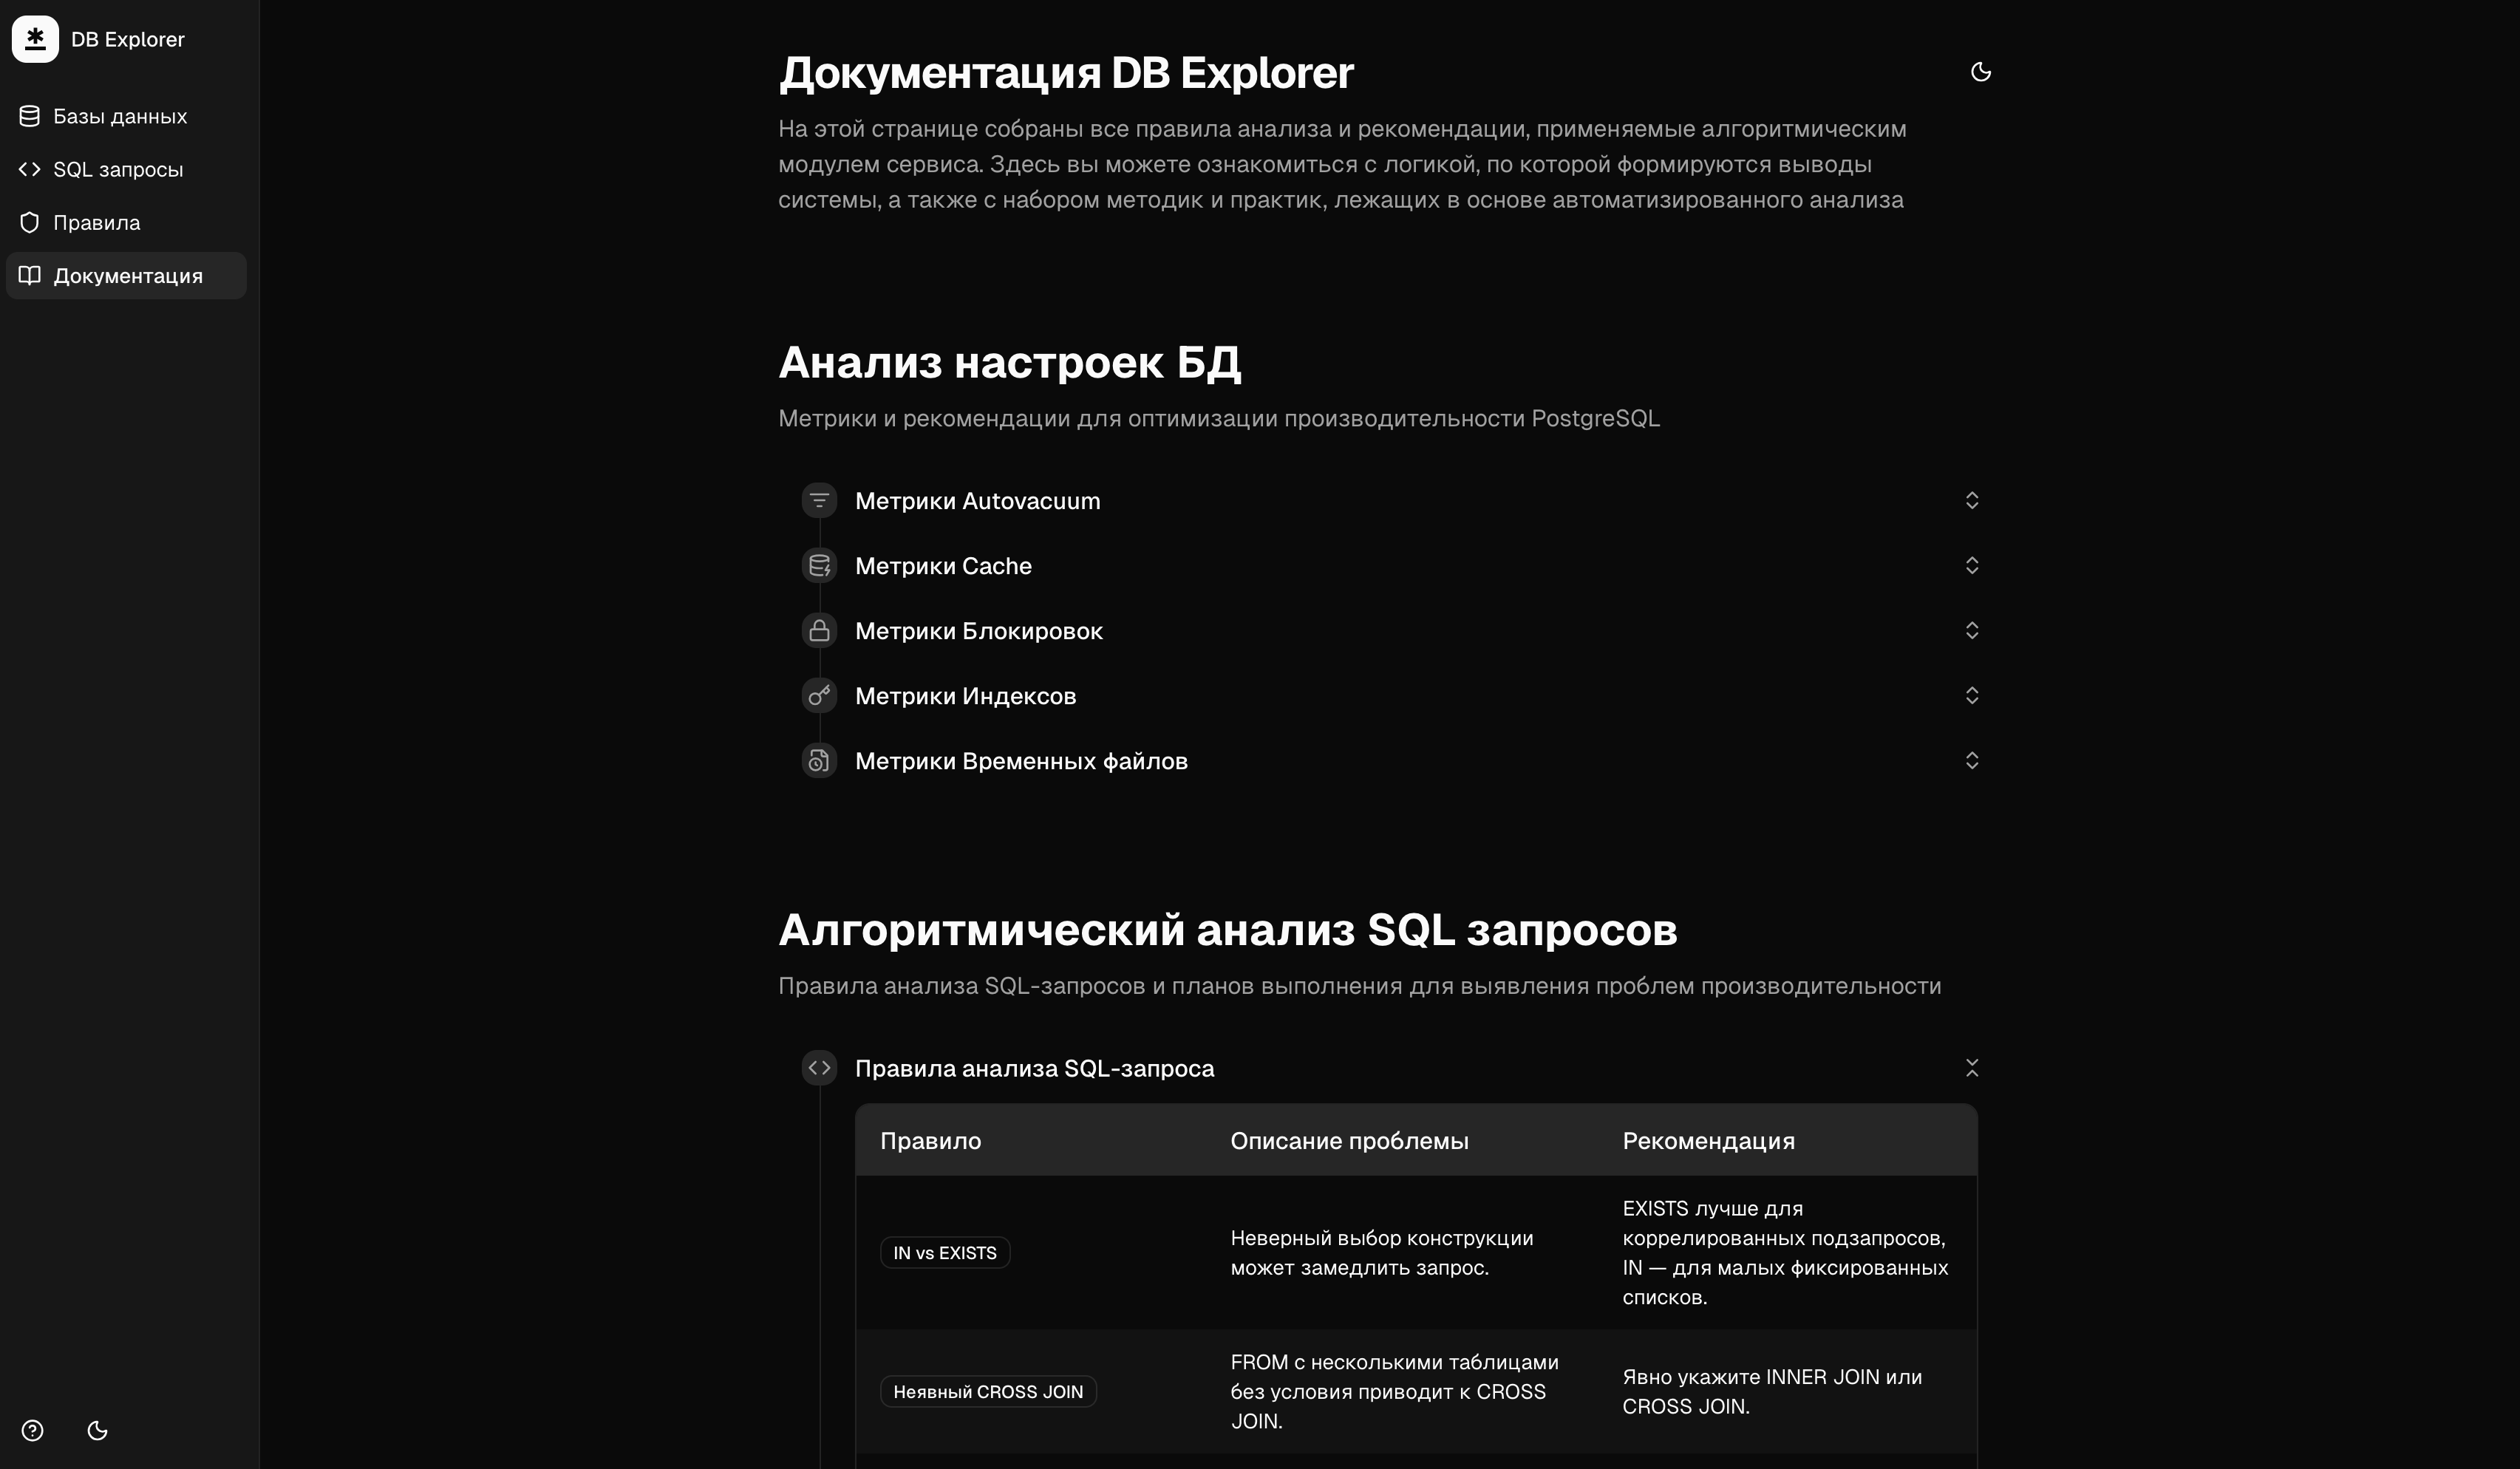Expand Метрики Cache section arrow
2520x1469 pixels.
[x=1971, y=565]
